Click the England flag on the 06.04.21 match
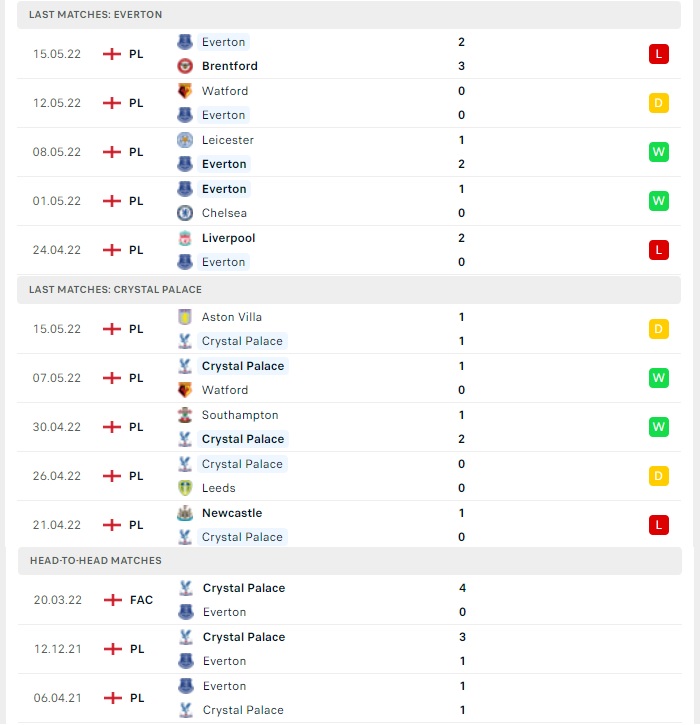The image size is (700, 725). tap(113, 698)
